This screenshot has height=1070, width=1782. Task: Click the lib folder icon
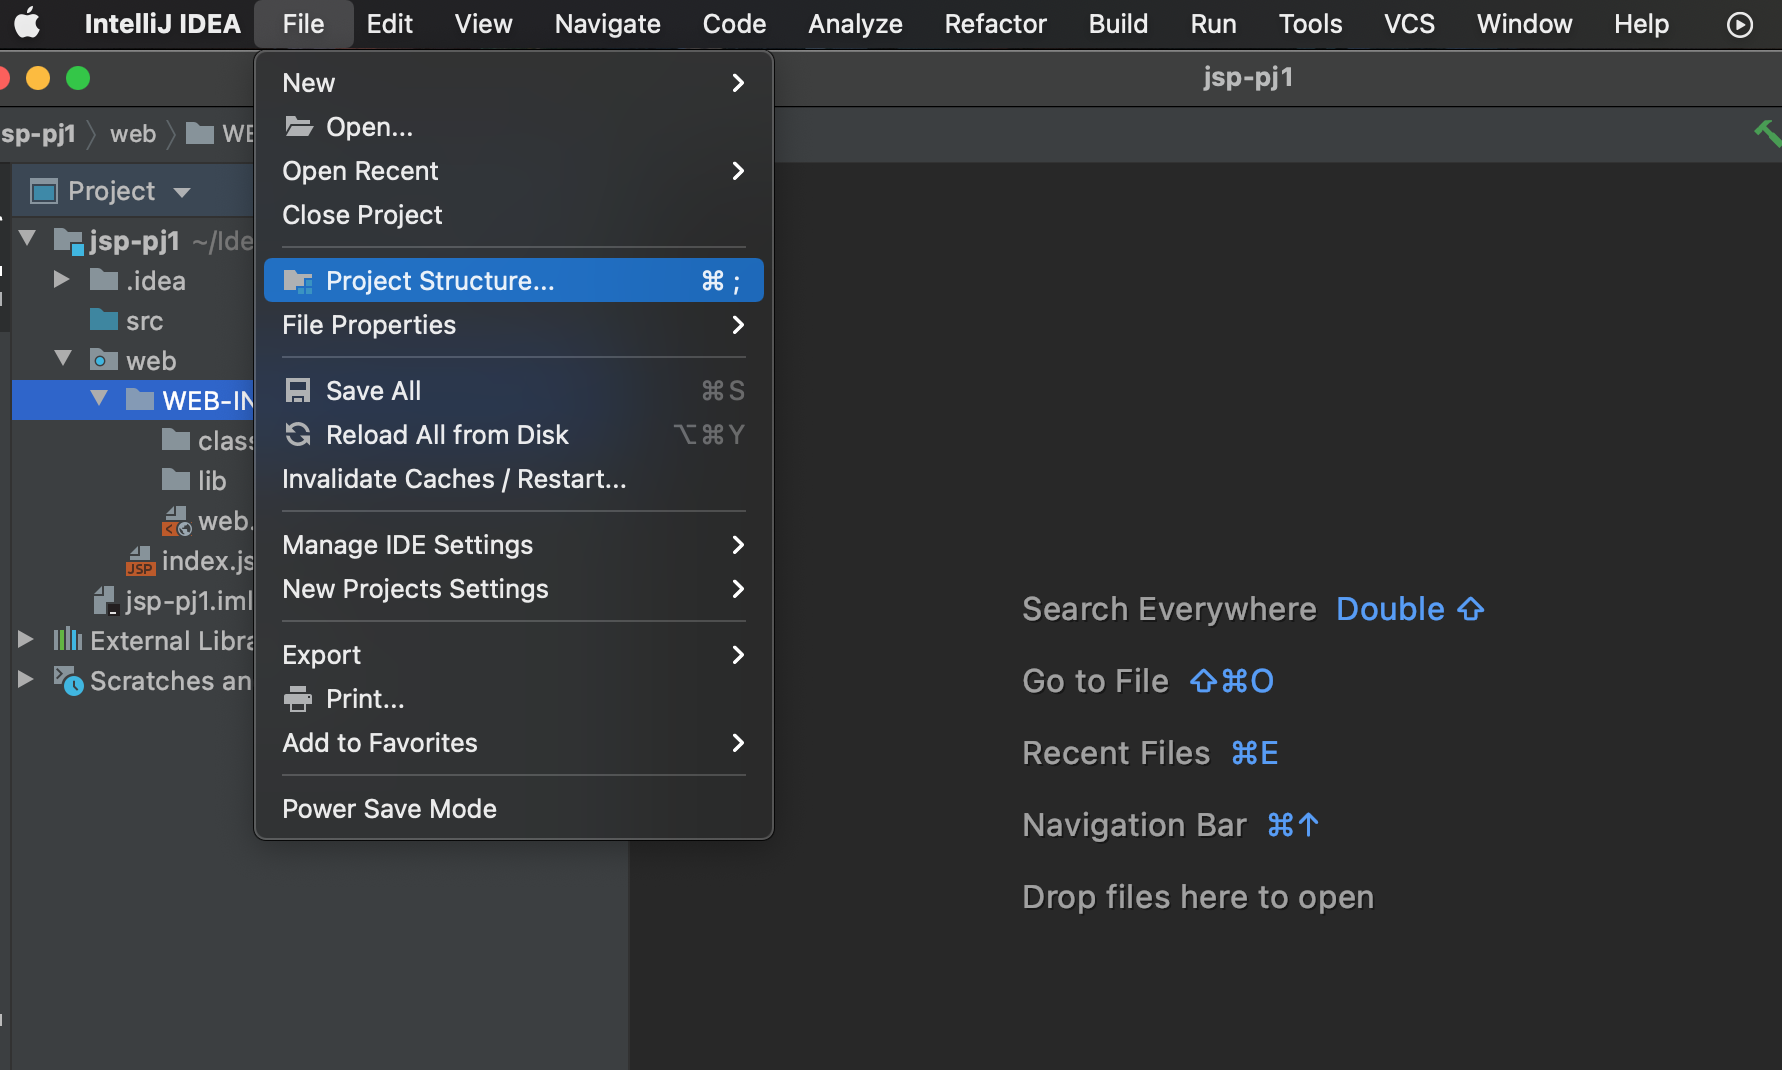pos(176,480)
